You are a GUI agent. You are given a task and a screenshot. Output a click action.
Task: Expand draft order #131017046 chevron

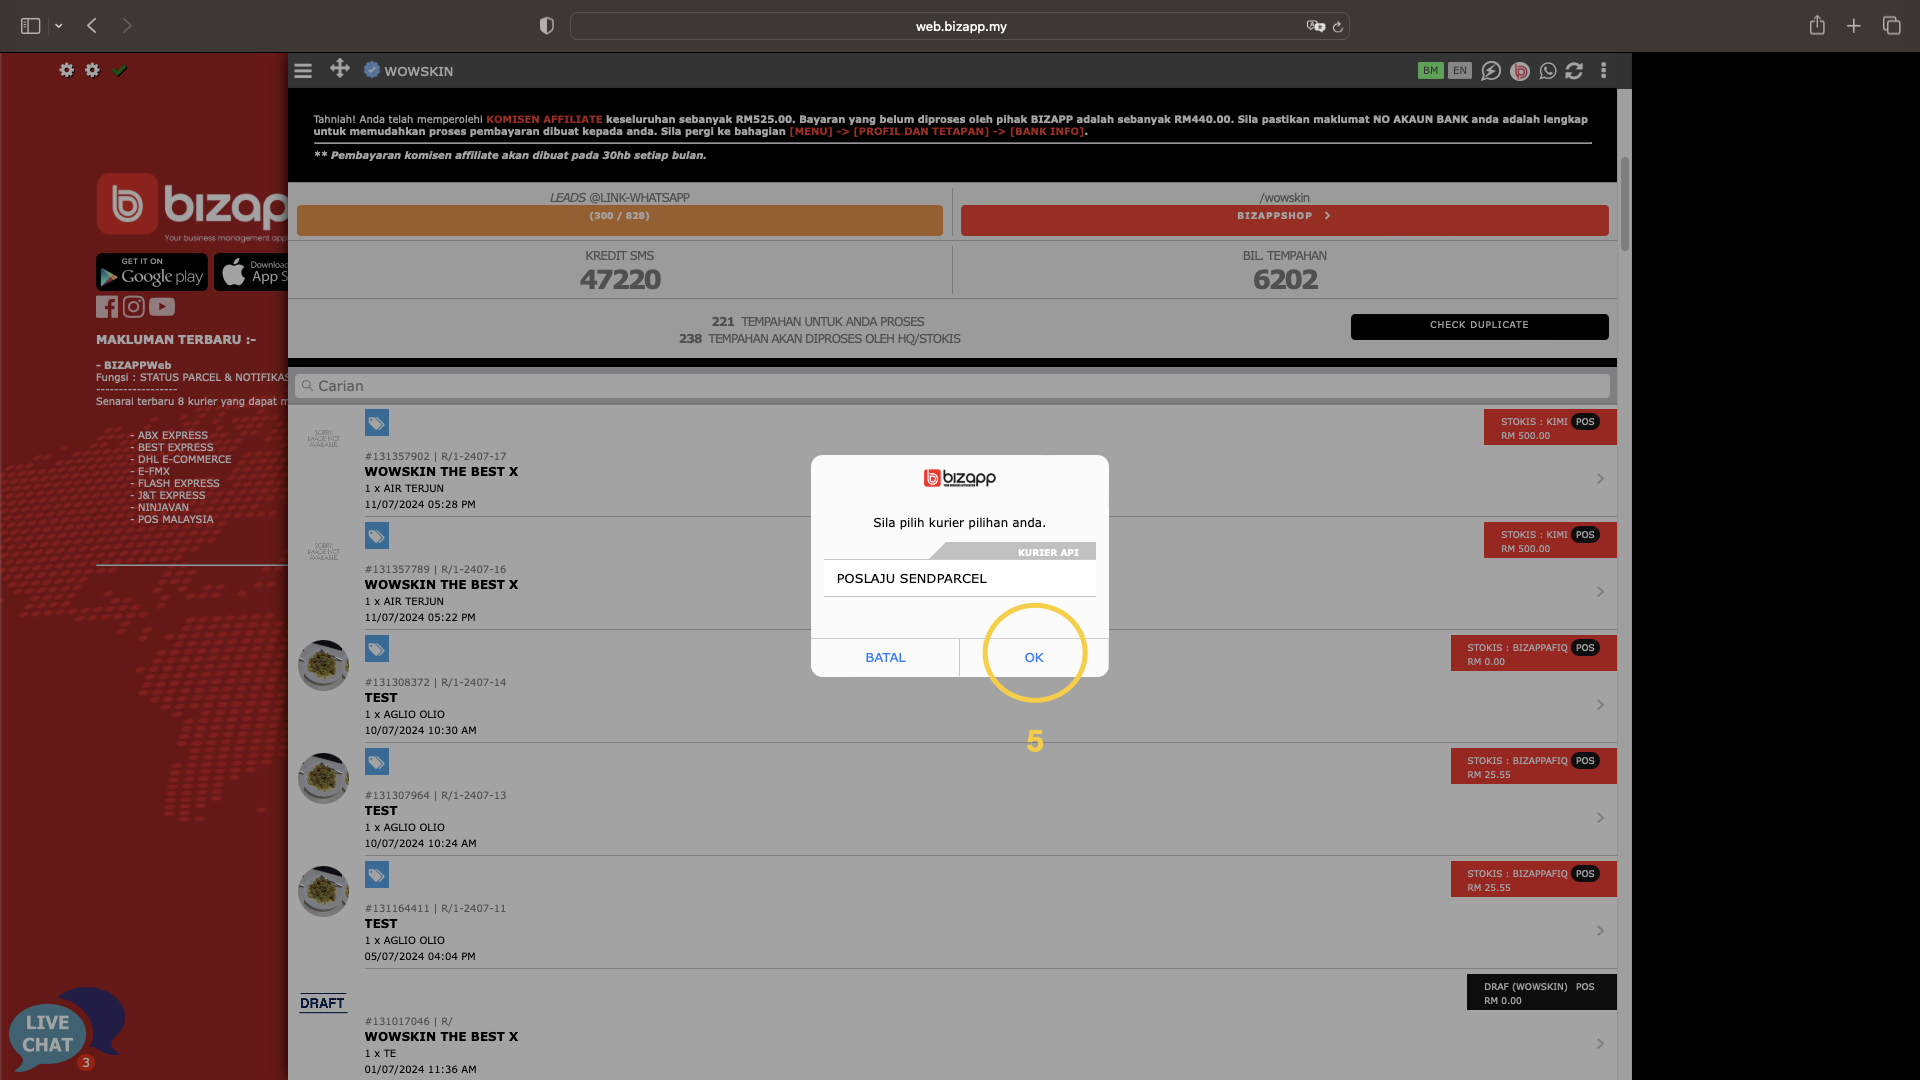(1600, 1044)
